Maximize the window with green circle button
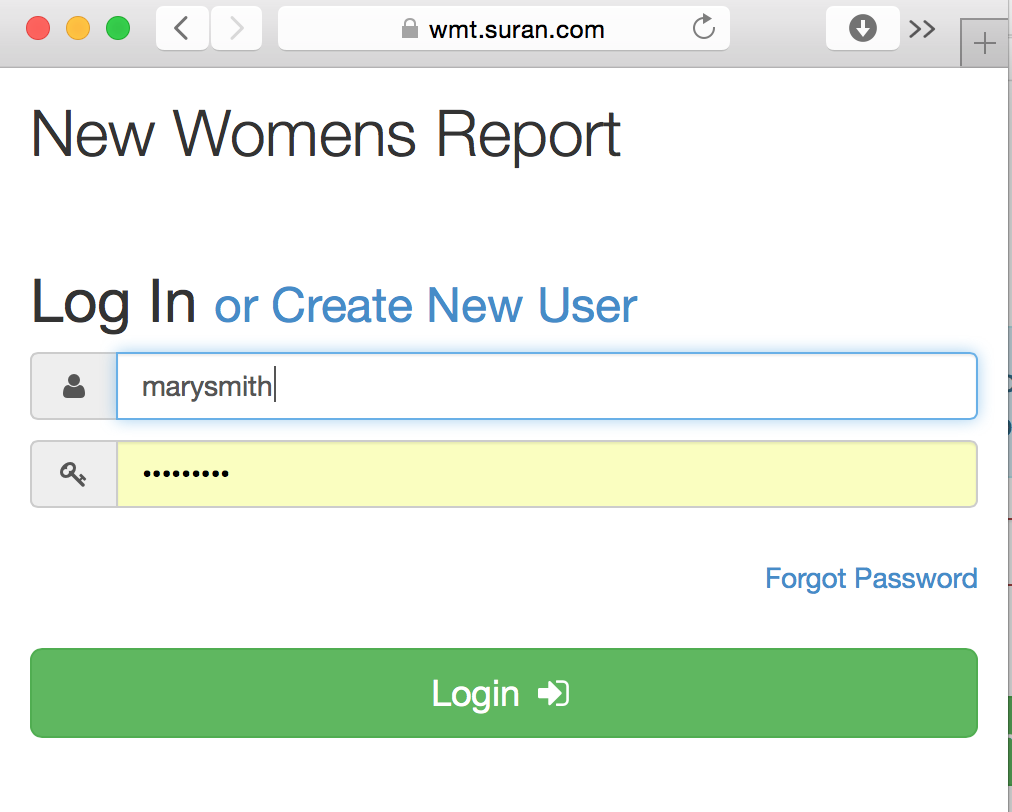 tap(118, 28)
